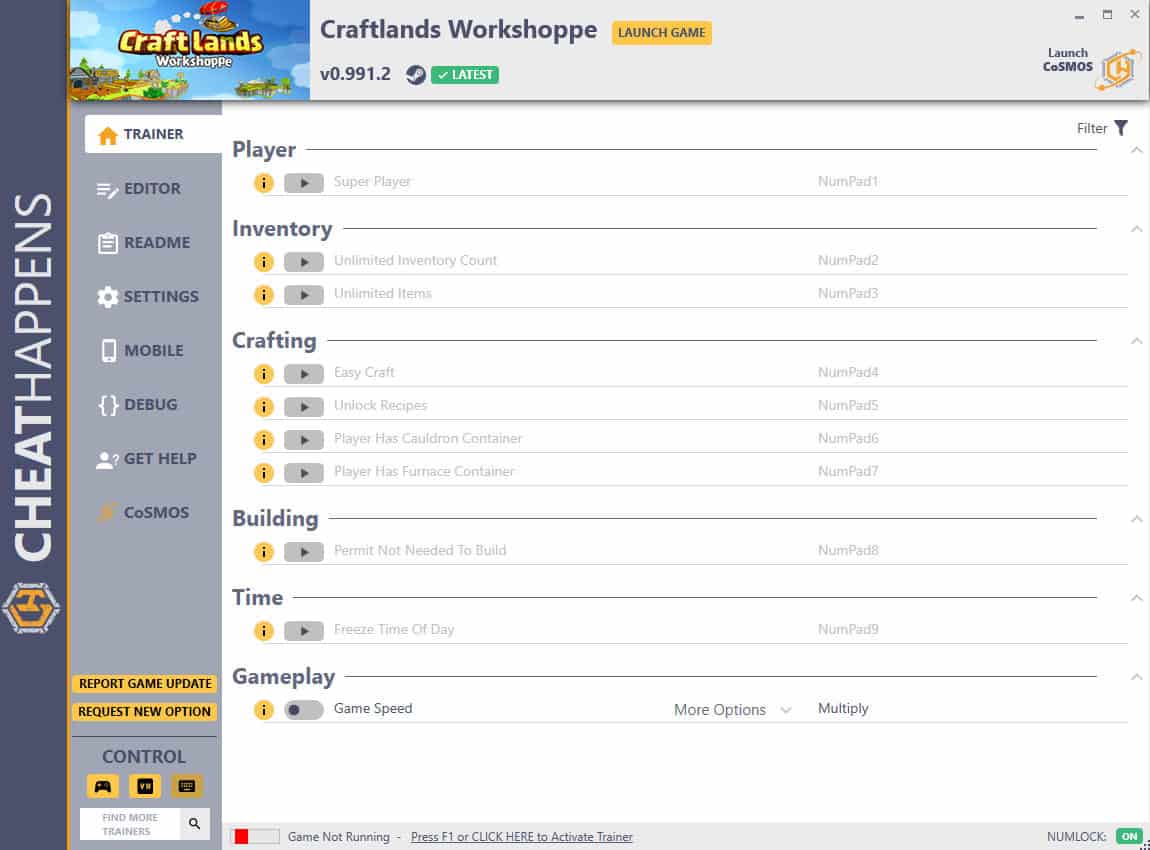
Task: Click the Latest version badge
Action: [x=465, y=75]
